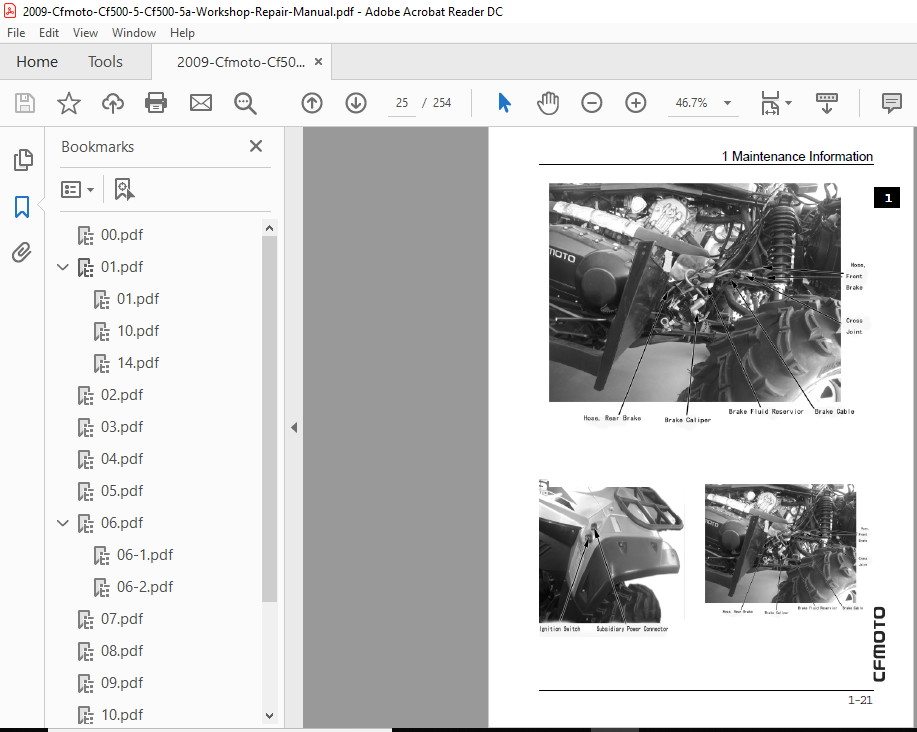Collapse the top-level 01.pdf bookmark
Viewport: 917px width, 732px height.
click(x=63, y=267)
